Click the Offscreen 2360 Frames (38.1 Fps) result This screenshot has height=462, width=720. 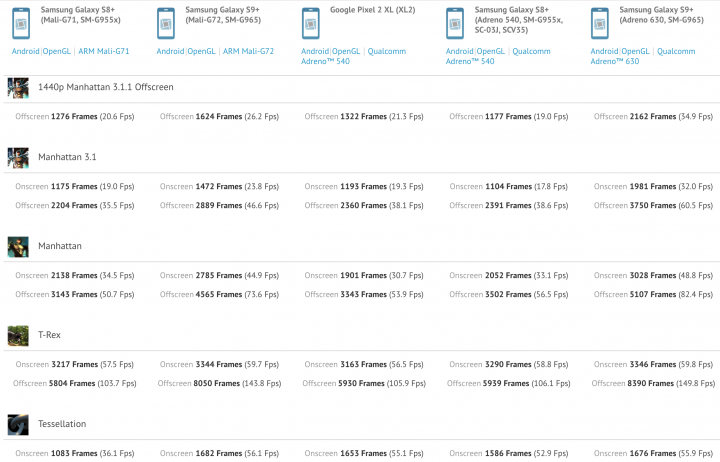tap(364, 205)
